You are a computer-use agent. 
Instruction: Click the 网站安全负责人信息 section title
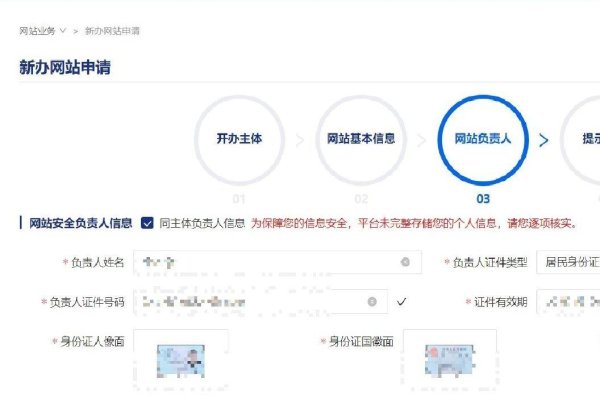coord(80,223)
